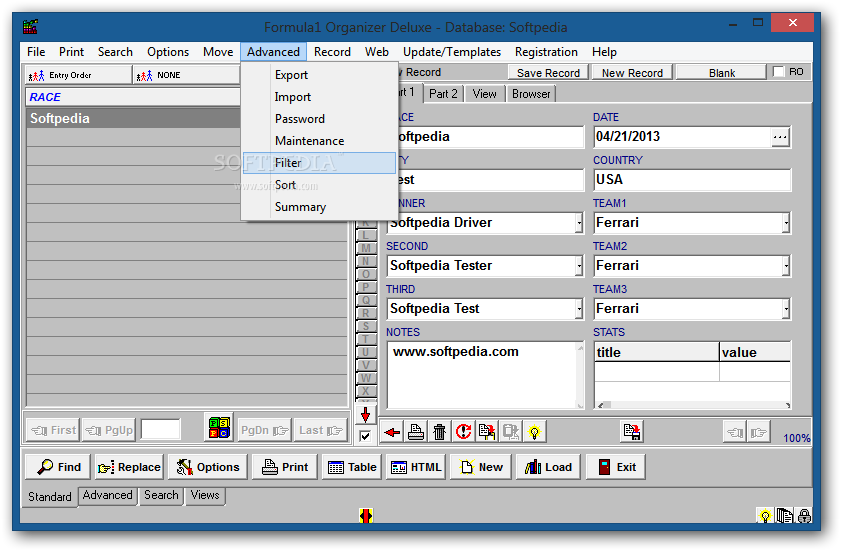Click the colored PSFC blocks icon

219,428
